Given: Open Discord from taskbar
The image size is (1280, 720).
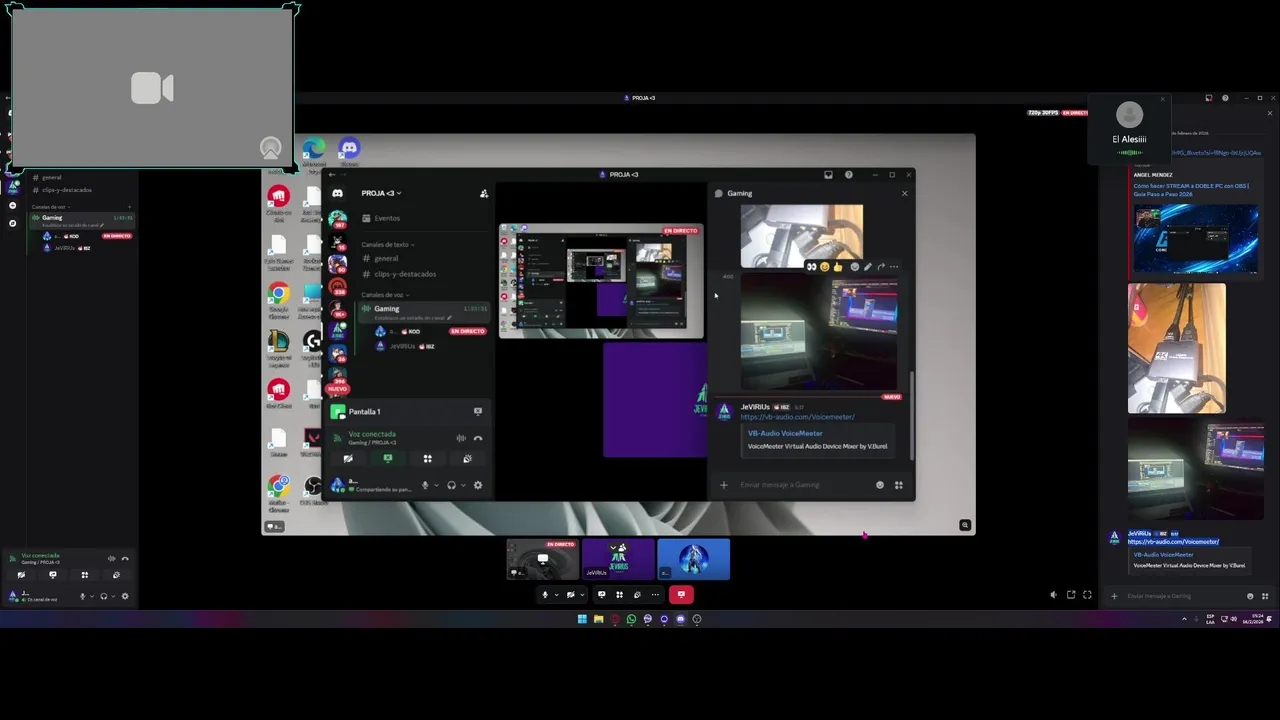Looking at the screenshot, I should [681, 619].
